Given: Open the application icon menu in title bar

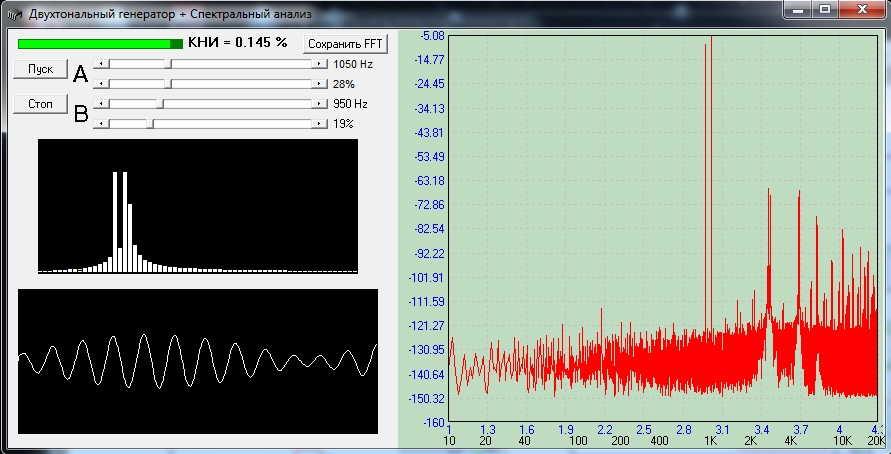Looking at the screenshot, I should click(15, 14).
